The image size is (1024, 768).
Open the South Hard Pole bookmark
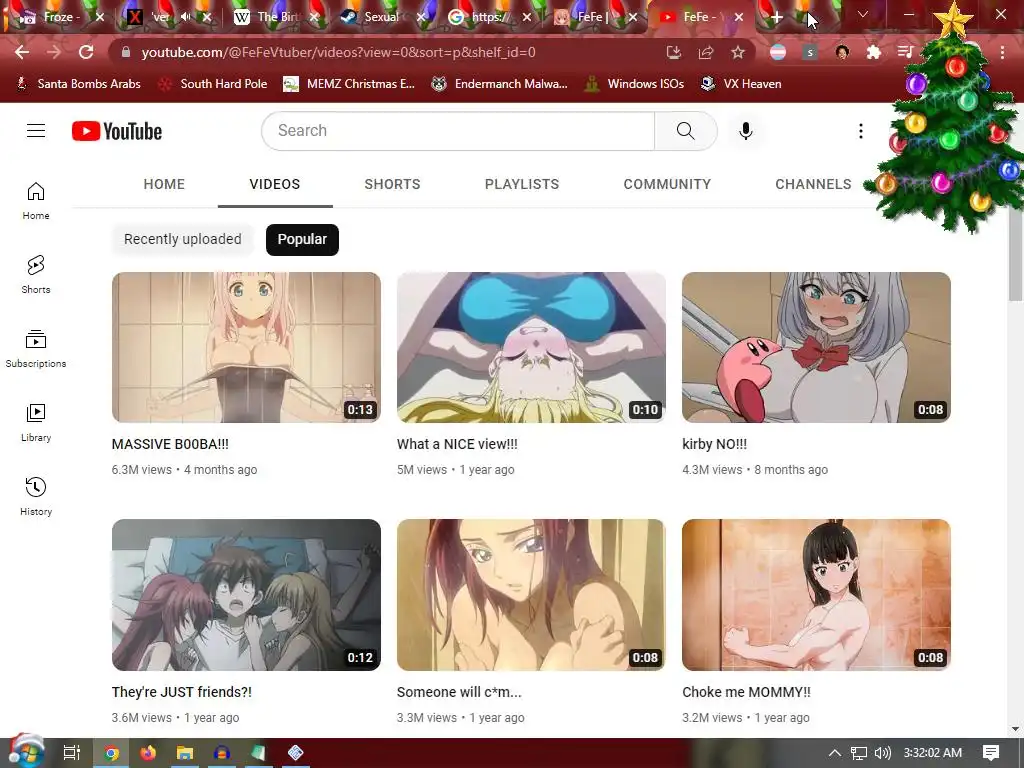point(214,84)
